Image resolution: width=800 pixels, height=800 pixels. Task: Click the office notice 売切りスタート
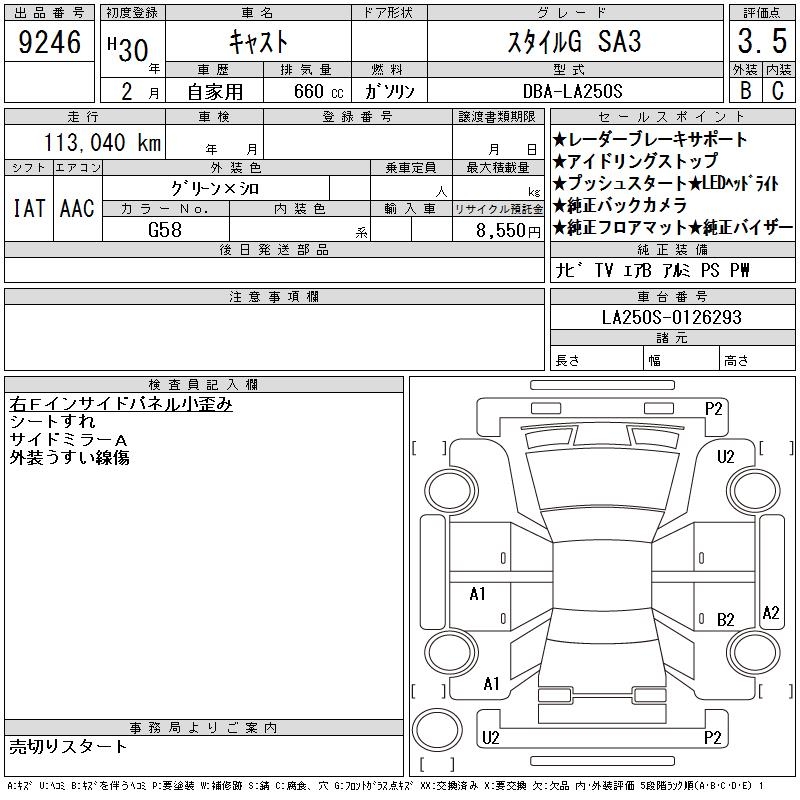point(68,746)
